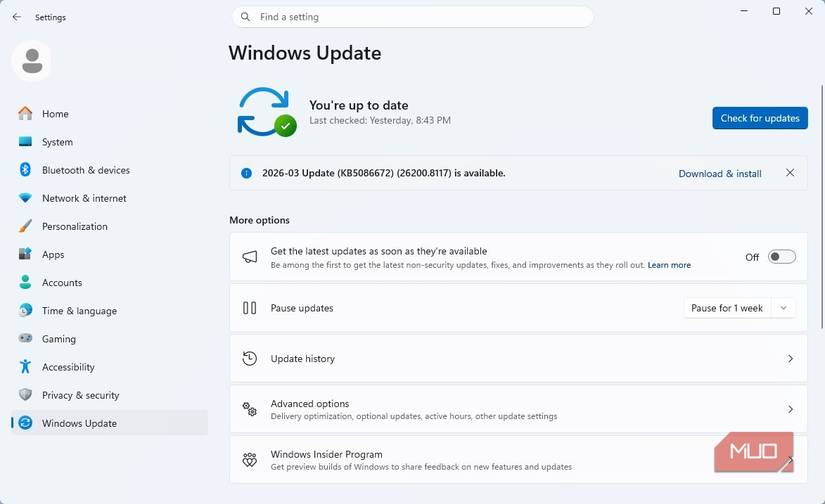Maximize the Settings window

pos(776,11)
